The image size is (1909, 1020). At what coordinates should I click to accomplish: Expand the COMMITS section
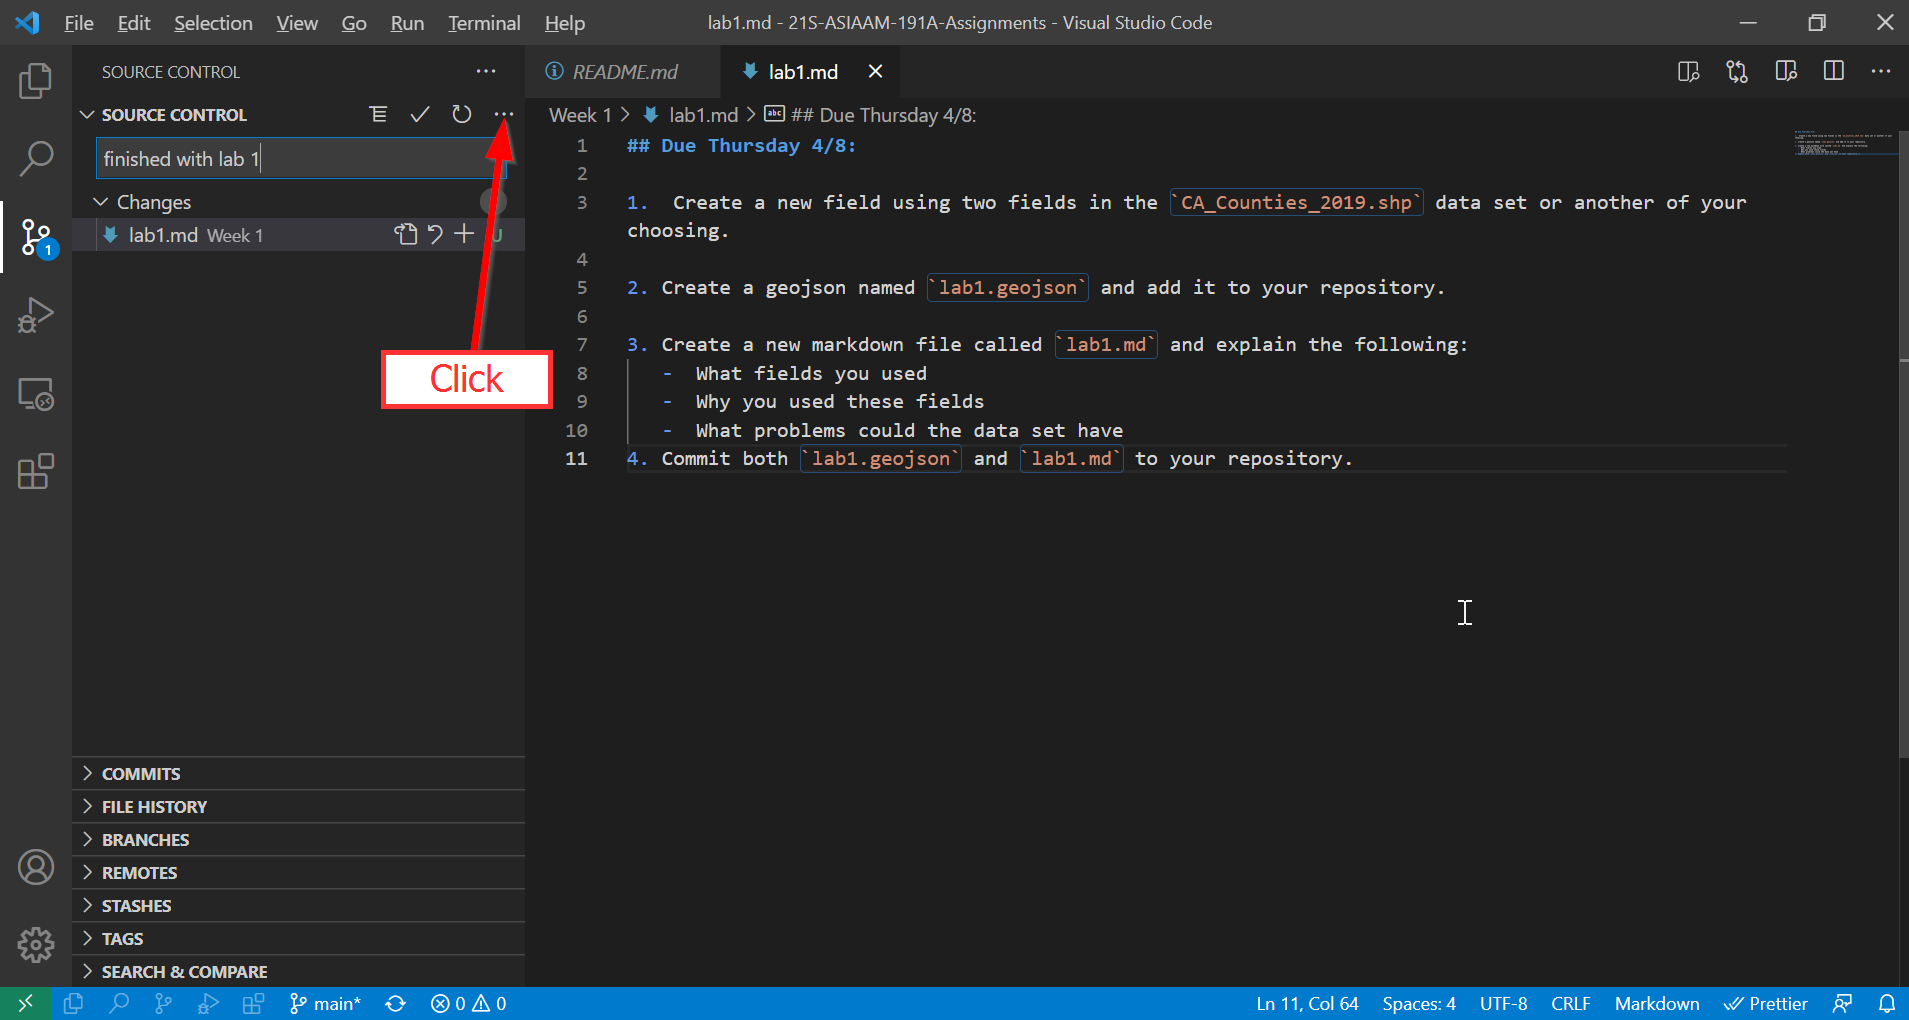(141, 774)
